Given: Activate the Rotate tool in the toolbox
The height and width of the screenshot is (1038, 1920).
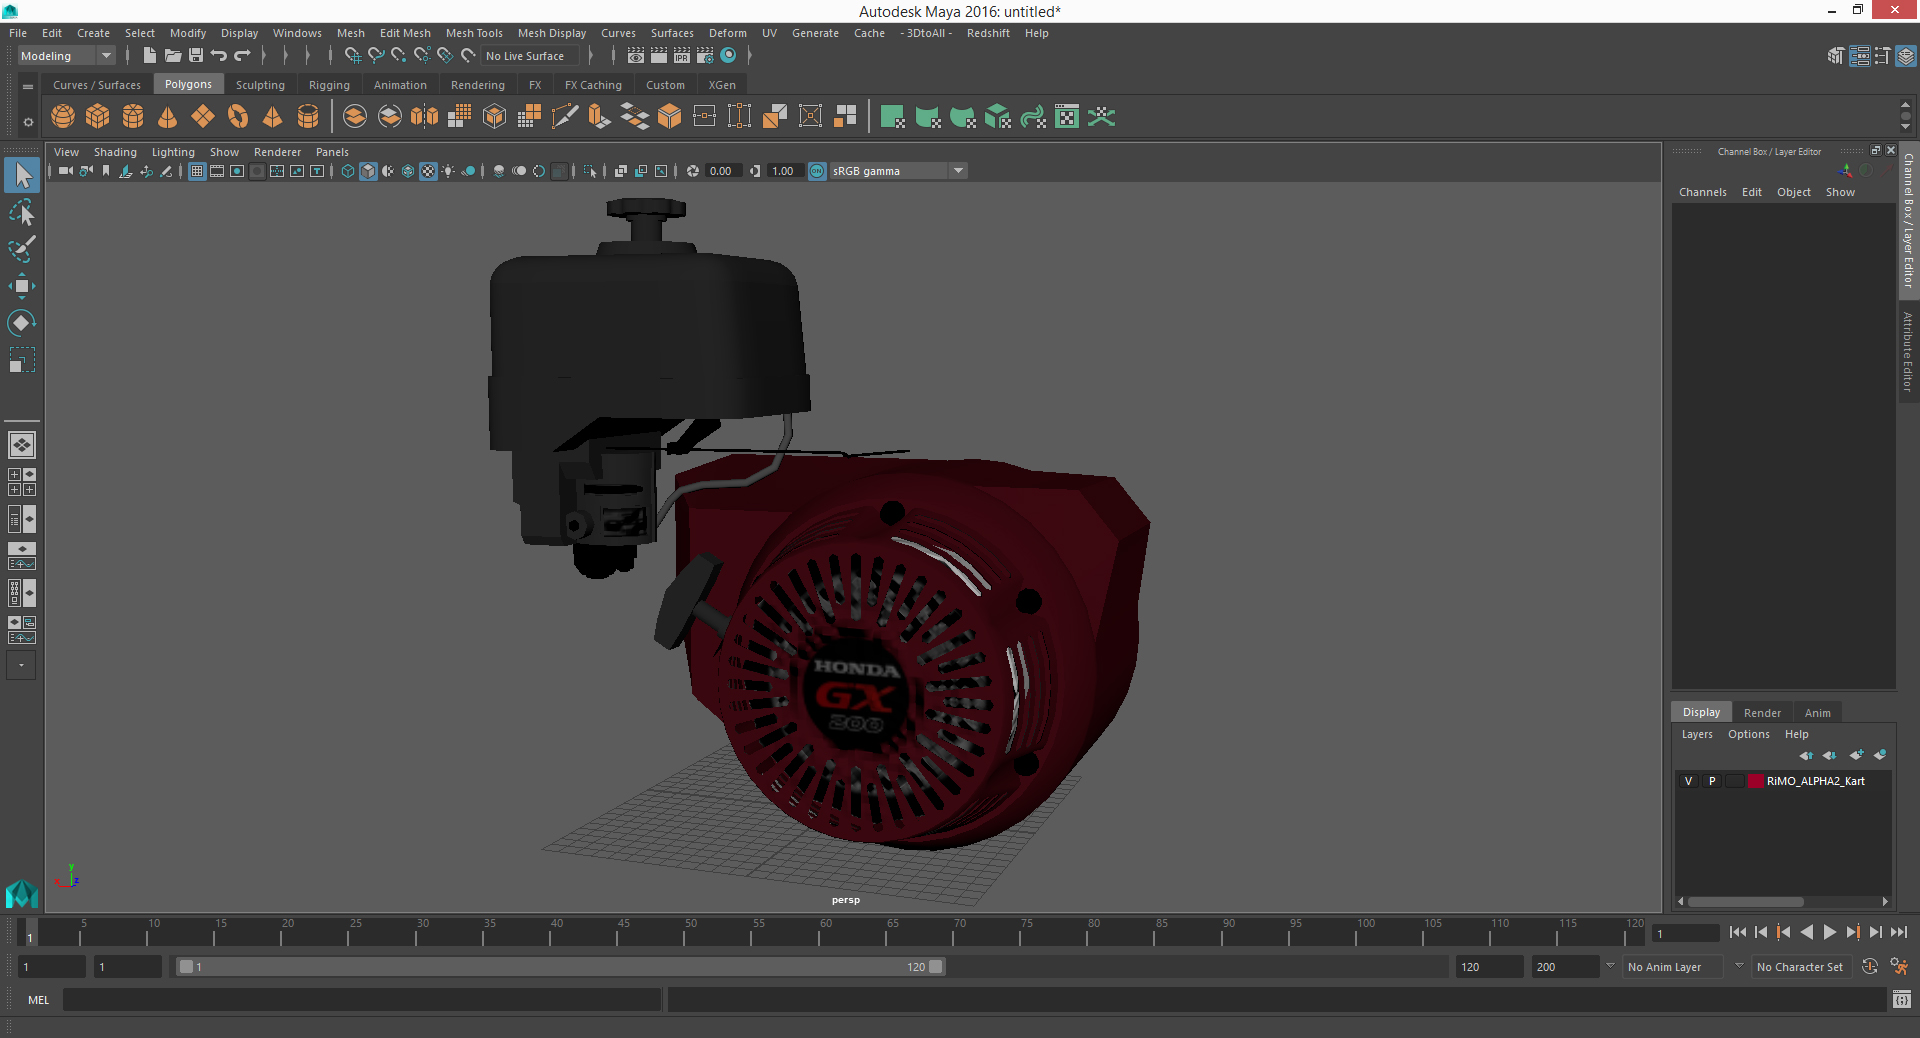Looking at the screenshot, I should [22, 323].
